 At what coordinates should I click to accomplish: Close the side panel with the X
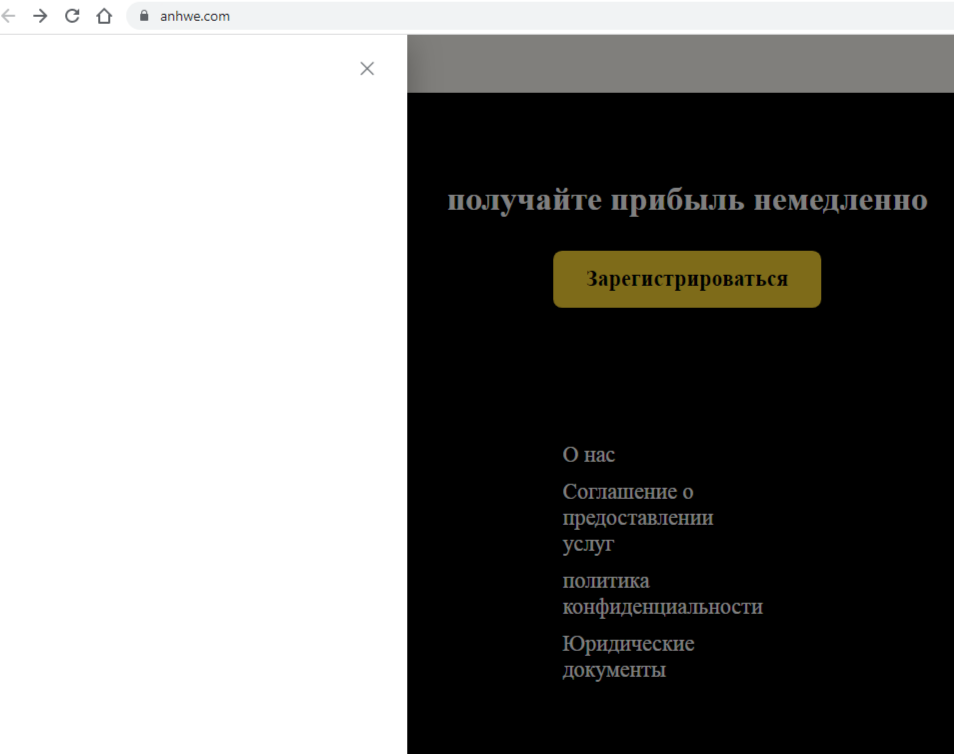point(367,68)
